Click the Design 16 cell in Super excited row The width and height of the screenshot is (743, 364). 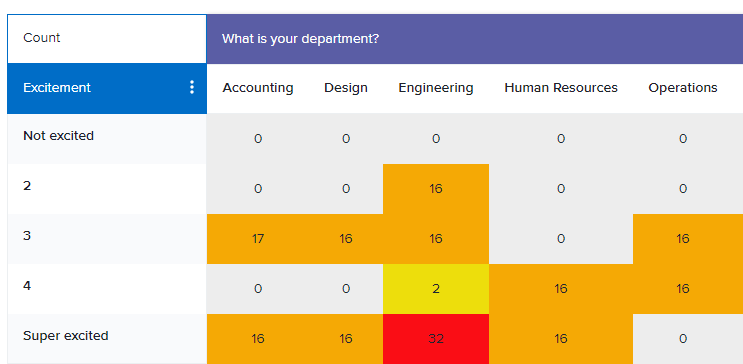click(346, 339)
